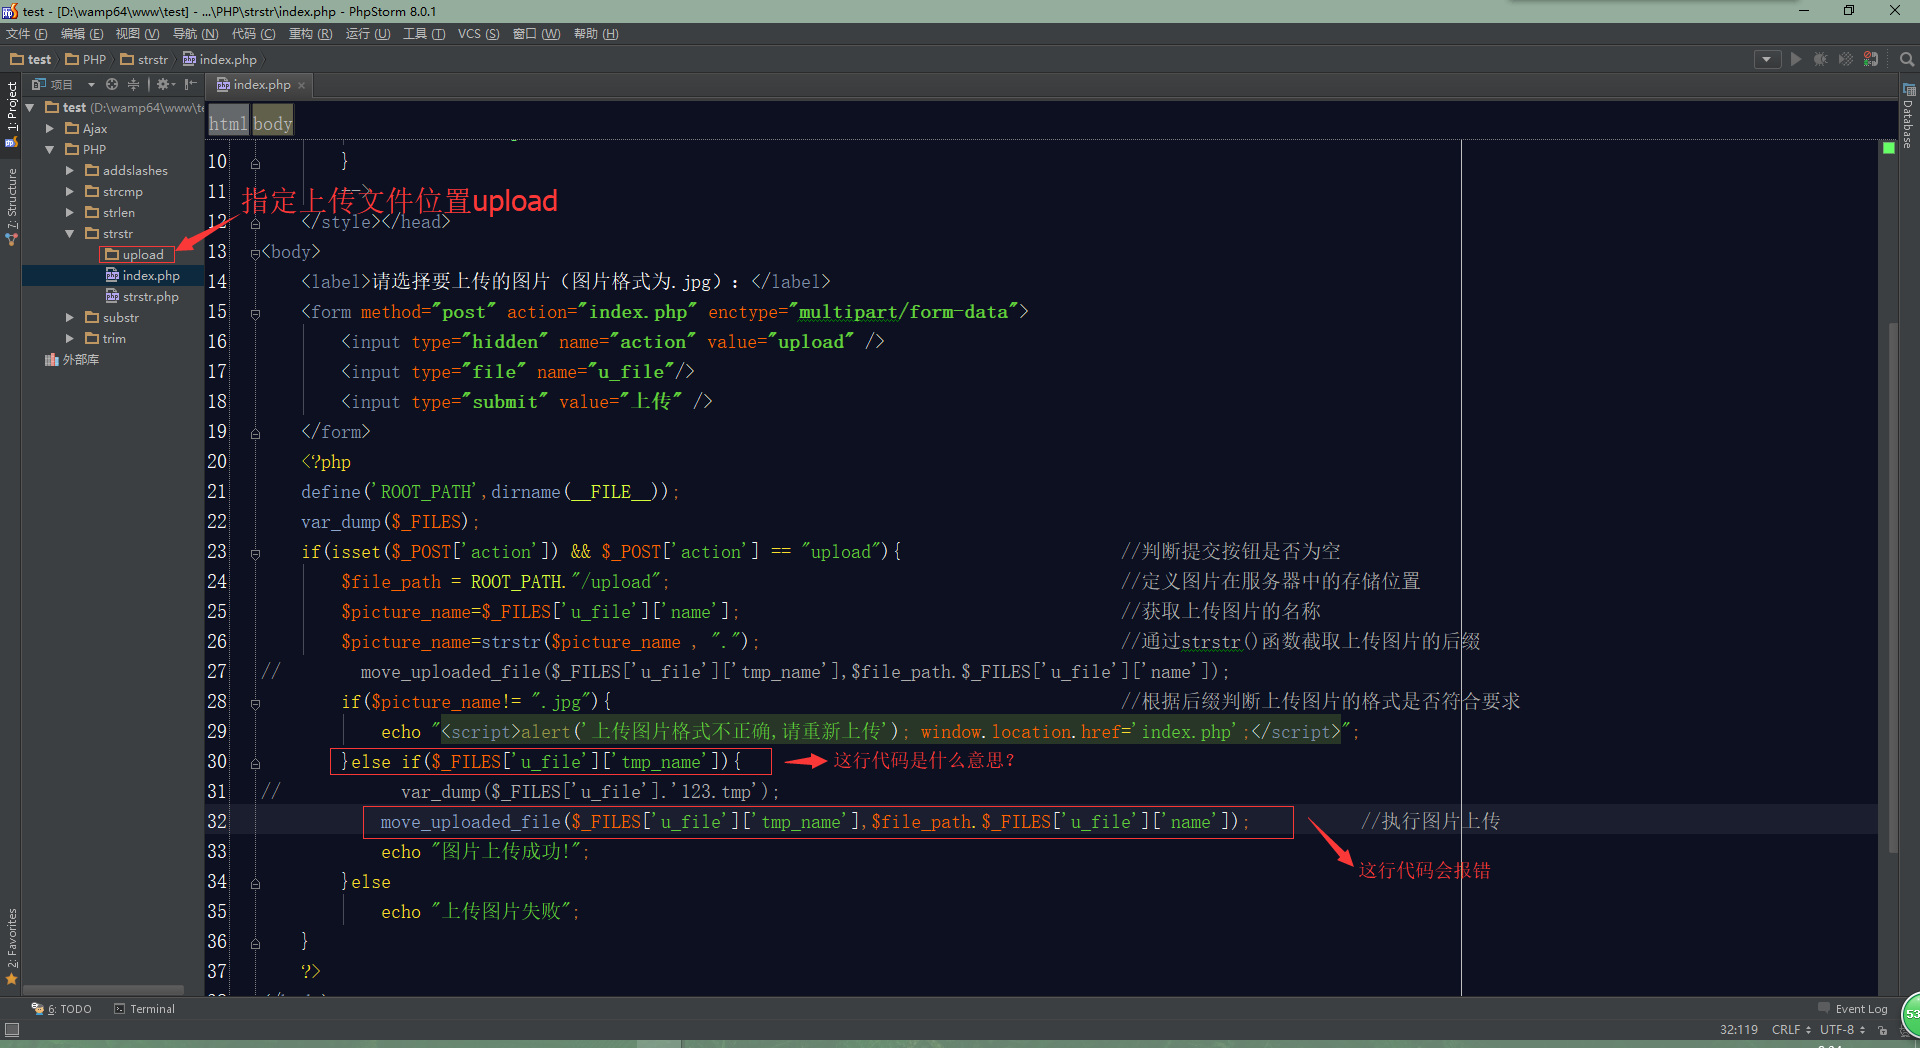Open run configuration dropdown

click(x=1767, y=60)
